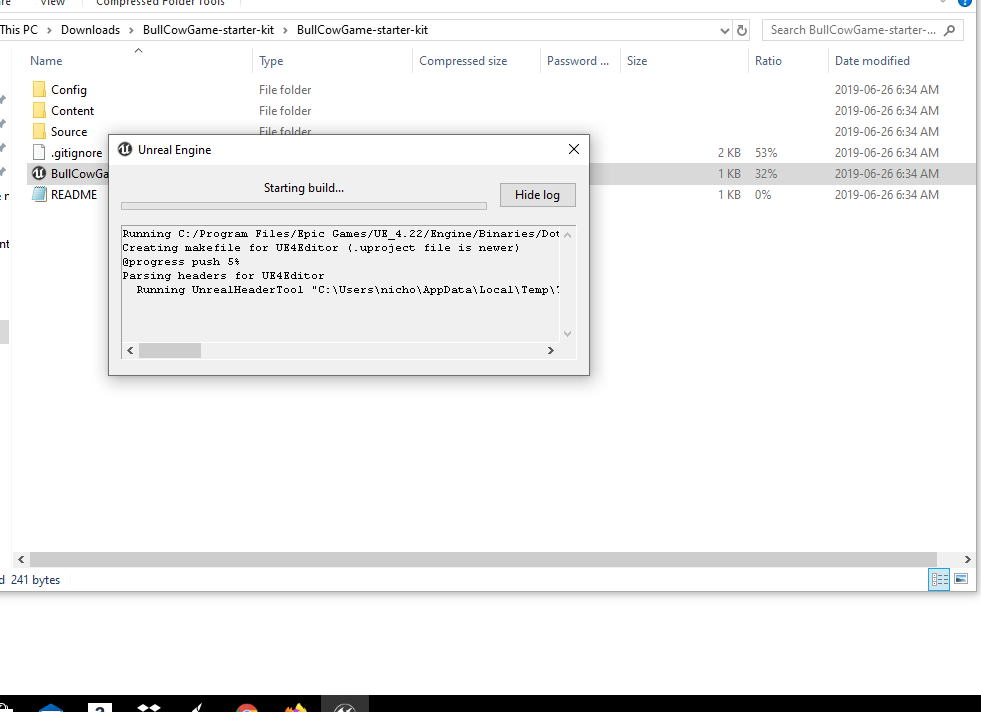
Task: Go to This PC in breadcrumb
Action: coord(19,30)
